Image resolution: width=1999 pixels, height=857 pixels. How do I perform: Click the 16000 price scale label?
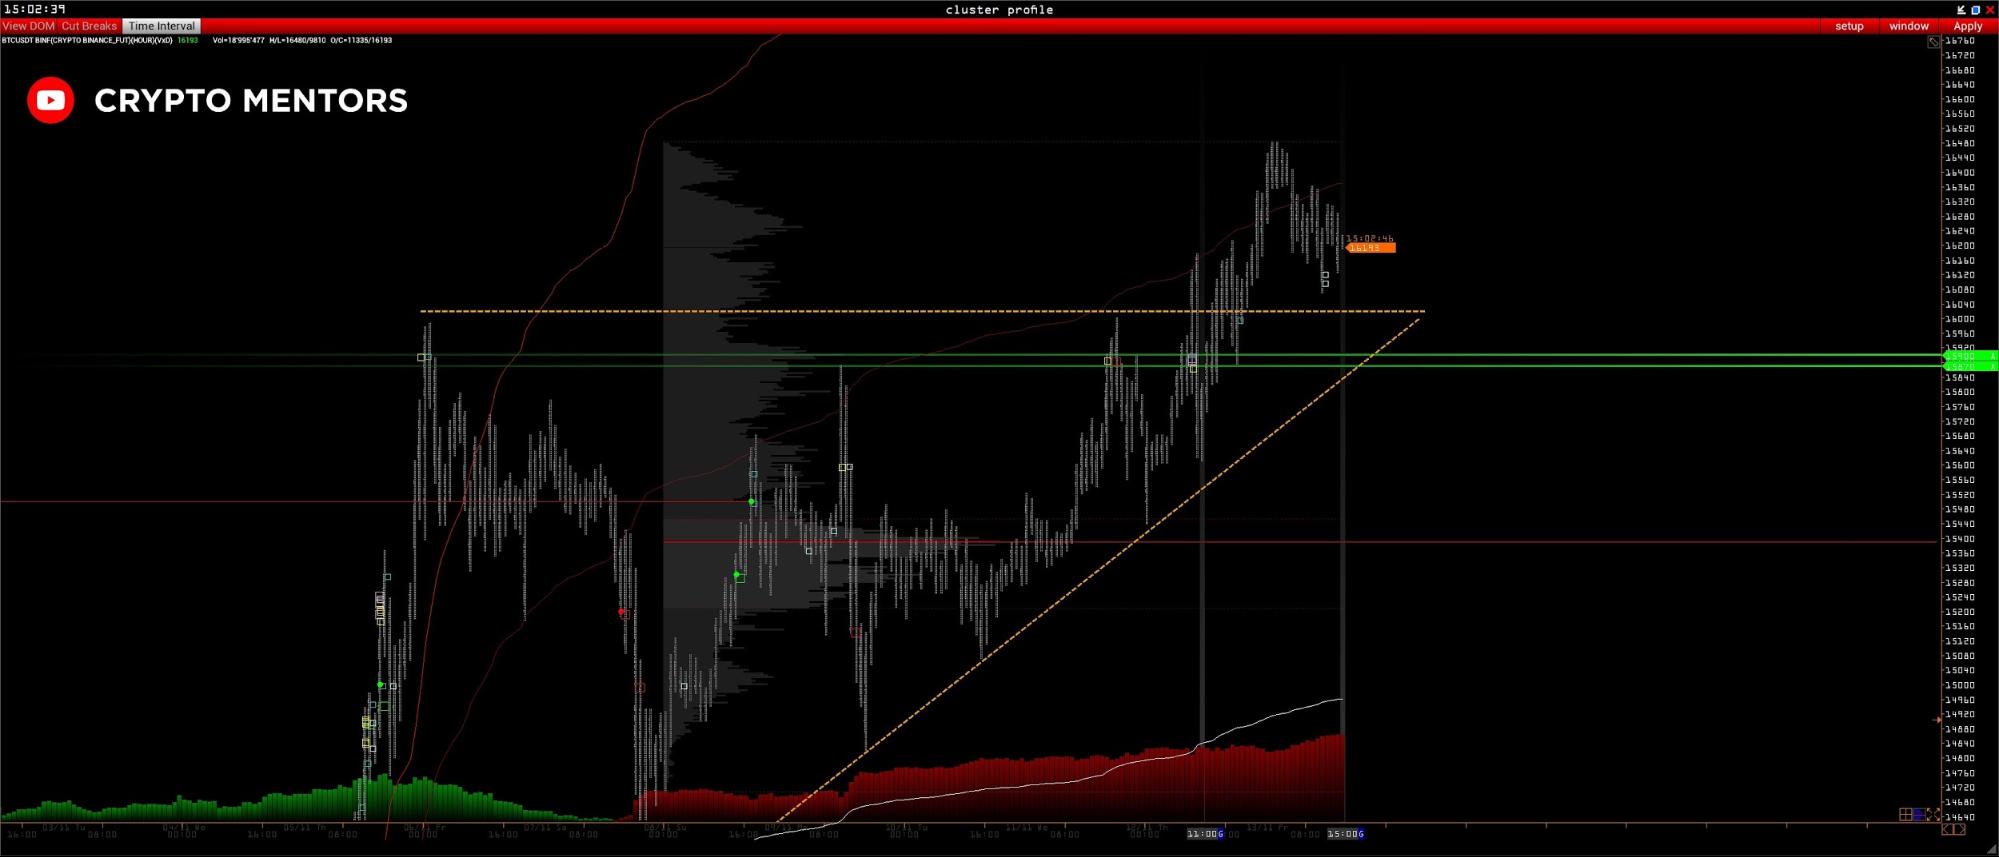tap(1960, 319)
